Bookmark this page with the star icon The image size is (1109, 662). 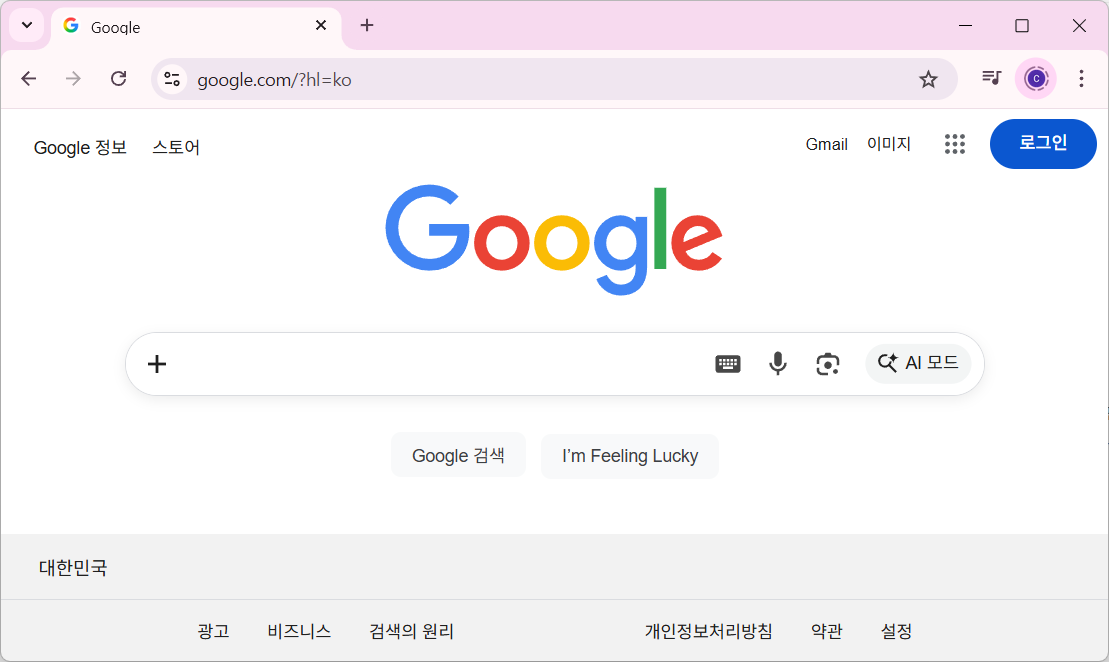(928, 79)
